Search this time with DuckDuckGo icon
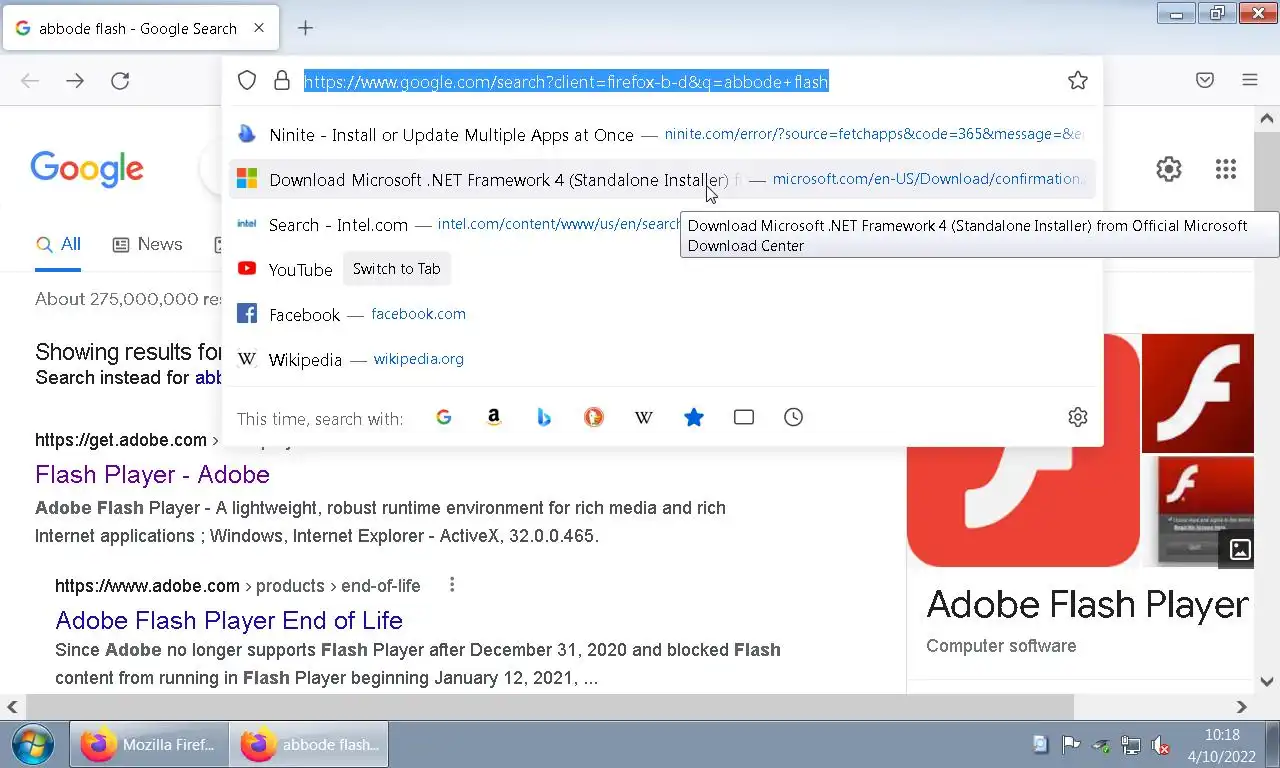The image size is (1280, 768). pyautogui.click(x=594, y=417)
